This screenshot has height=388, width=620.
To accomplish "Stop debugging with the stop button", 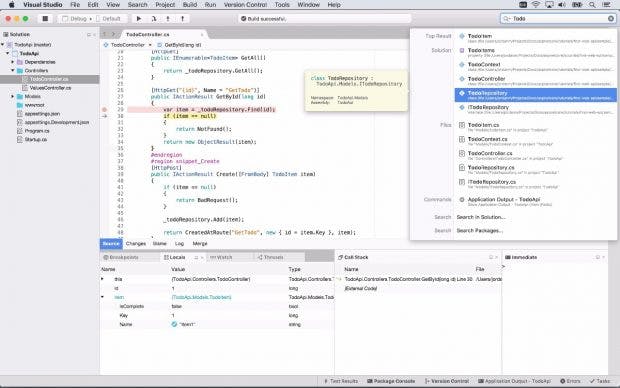I will (45, 19).
